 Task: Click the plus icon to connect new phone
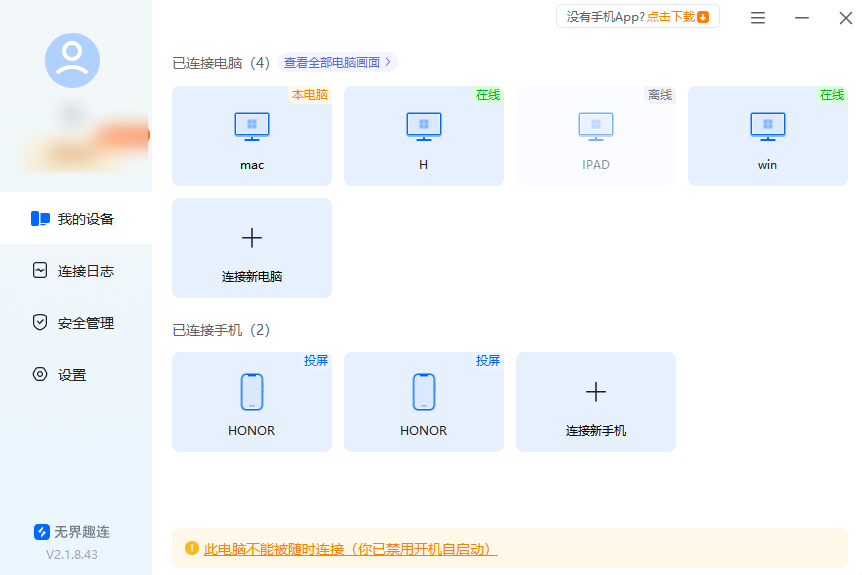point(595,392)
